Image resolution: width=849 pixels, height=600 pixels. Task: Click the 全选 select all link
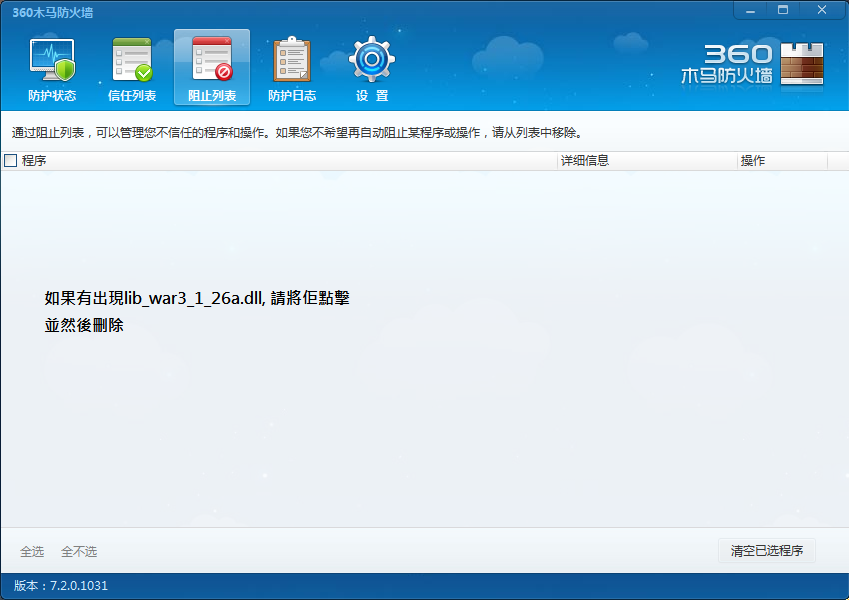(32, 551)
